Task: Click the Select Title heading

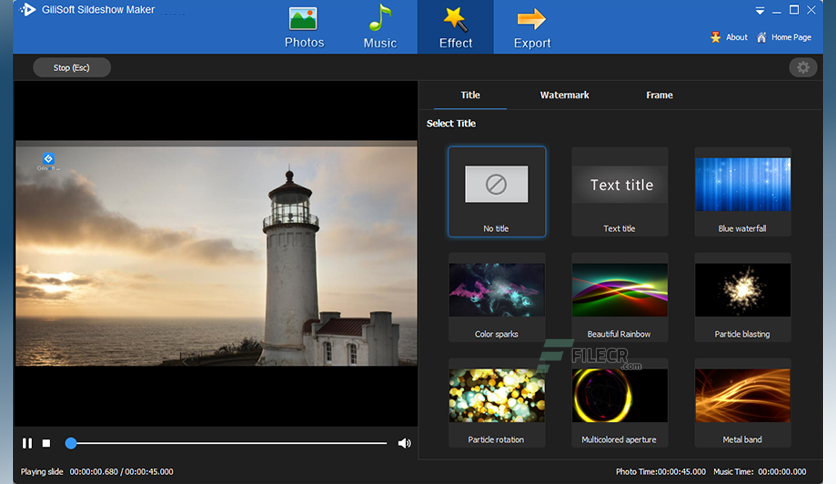Action: (x=451, y=123)
